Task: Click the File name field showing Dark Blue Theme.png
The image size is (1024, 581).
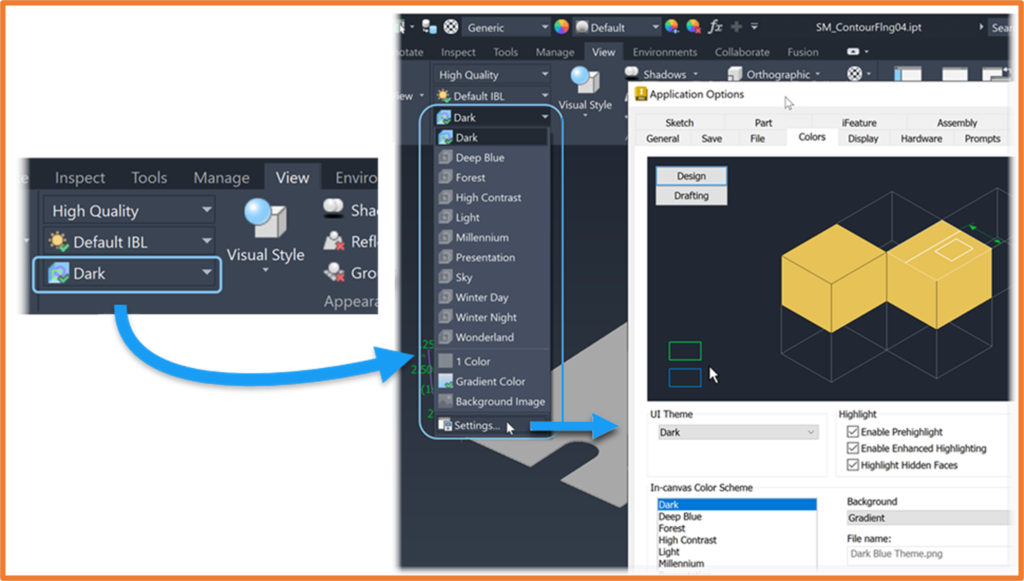Action: pyautogui.click(x=928, y=554)
